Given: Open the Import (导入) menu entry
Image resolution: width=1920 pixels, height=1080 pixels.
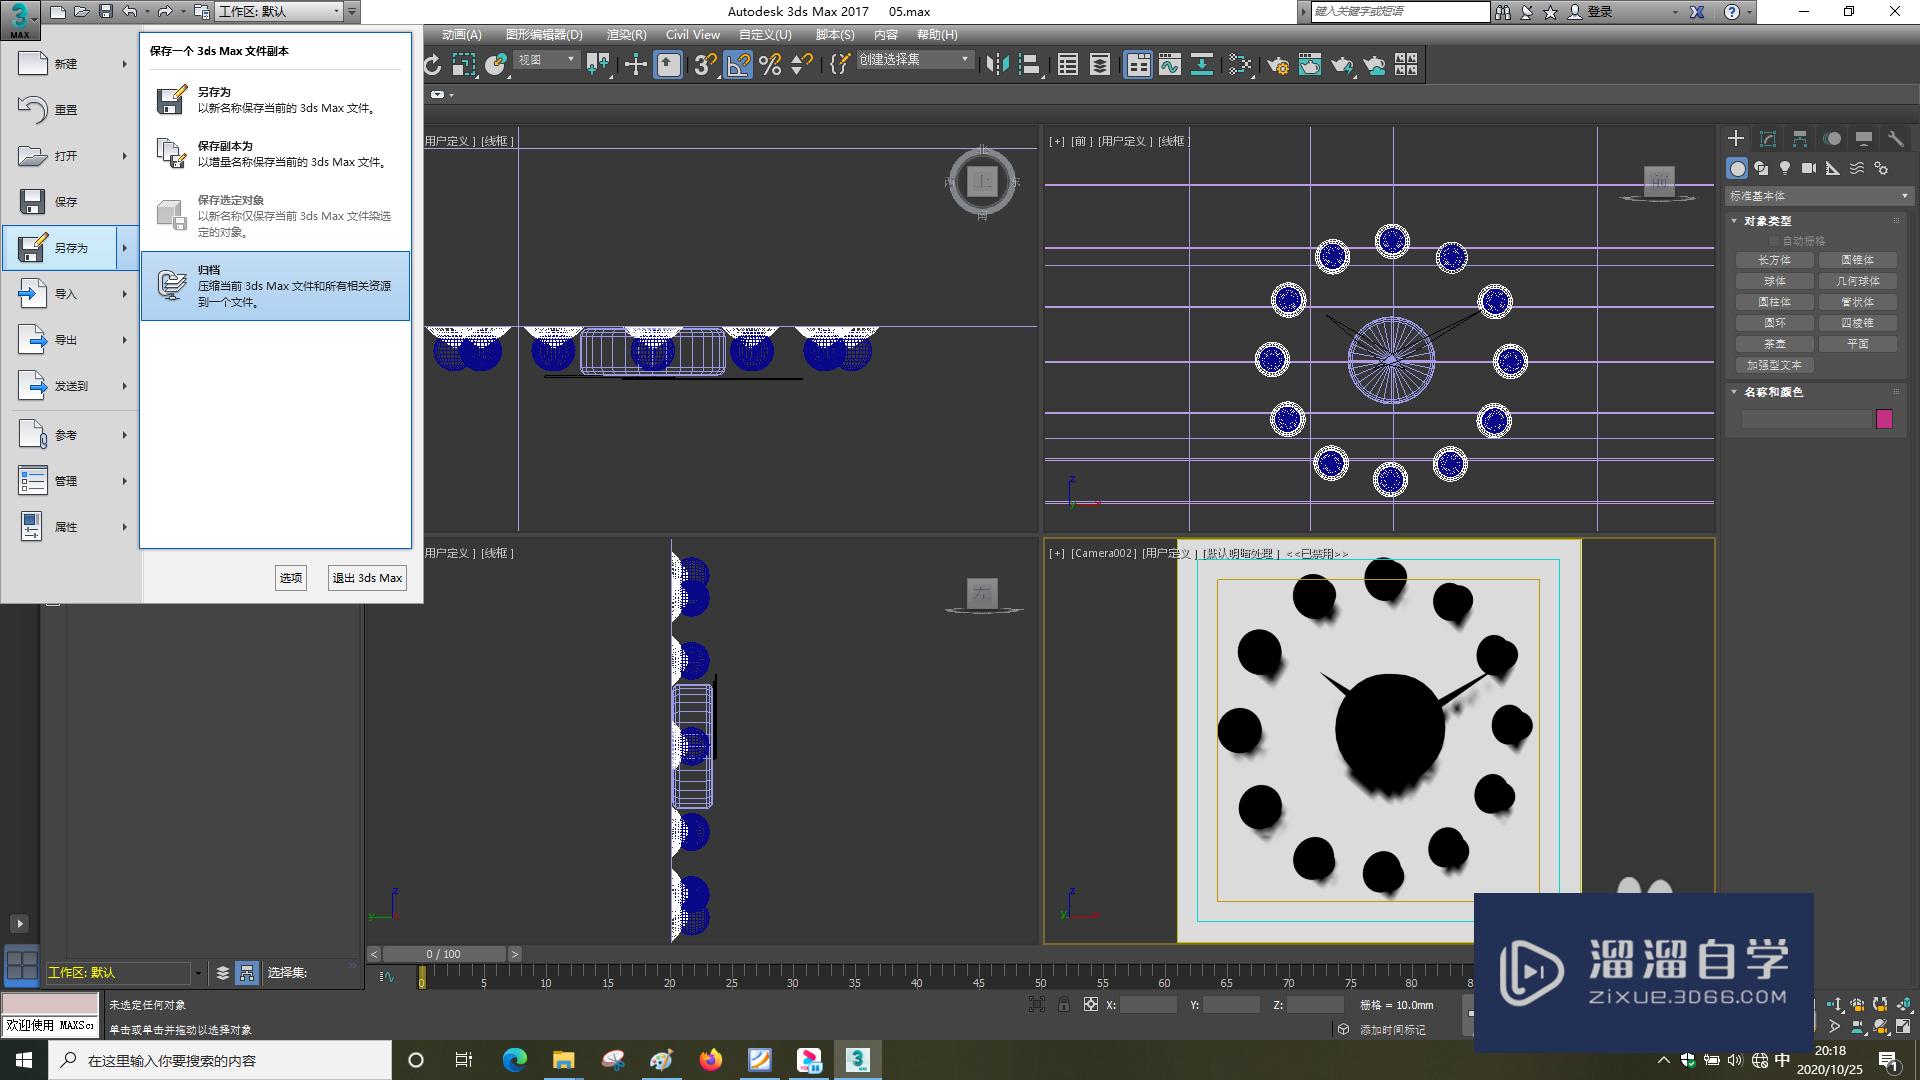Looking at the screenshot, I should tap(70, 294).
